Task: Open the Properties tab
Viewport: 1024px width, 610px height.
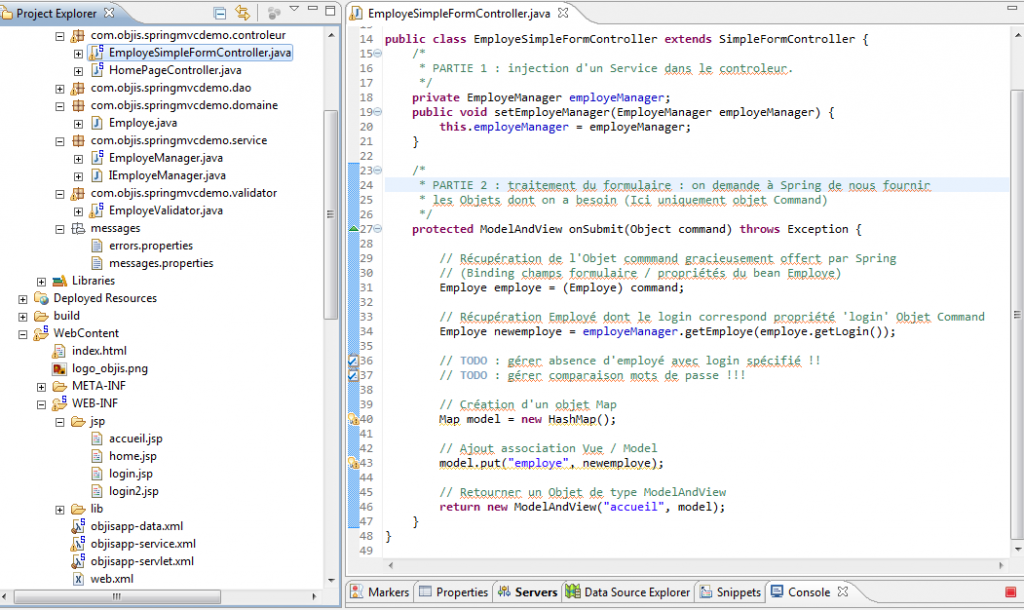Action: [454, 592]
